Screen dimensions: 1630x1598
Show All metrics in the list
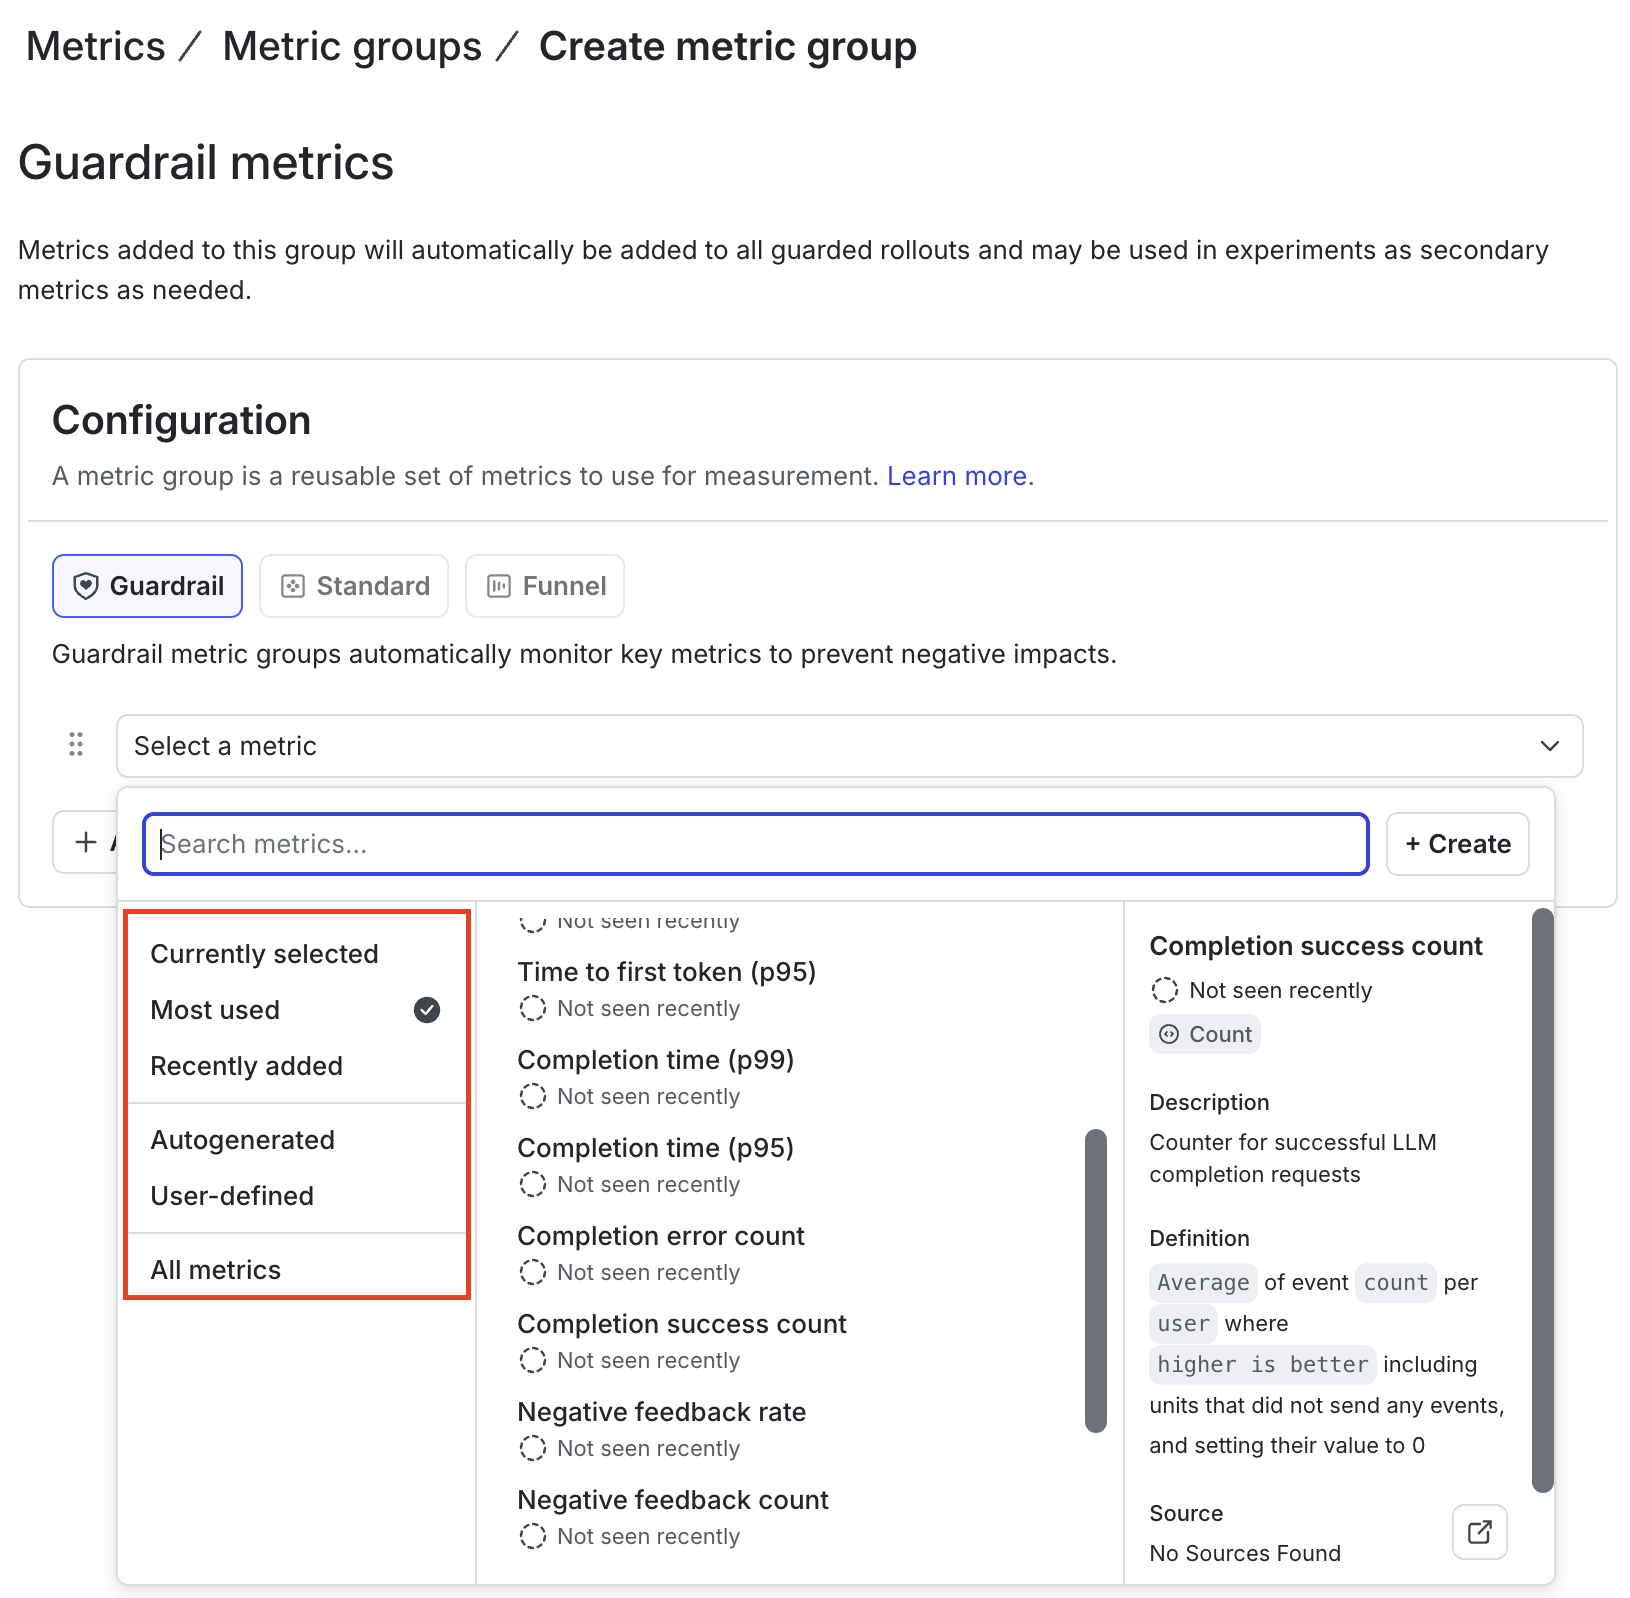pos(216,1270)
